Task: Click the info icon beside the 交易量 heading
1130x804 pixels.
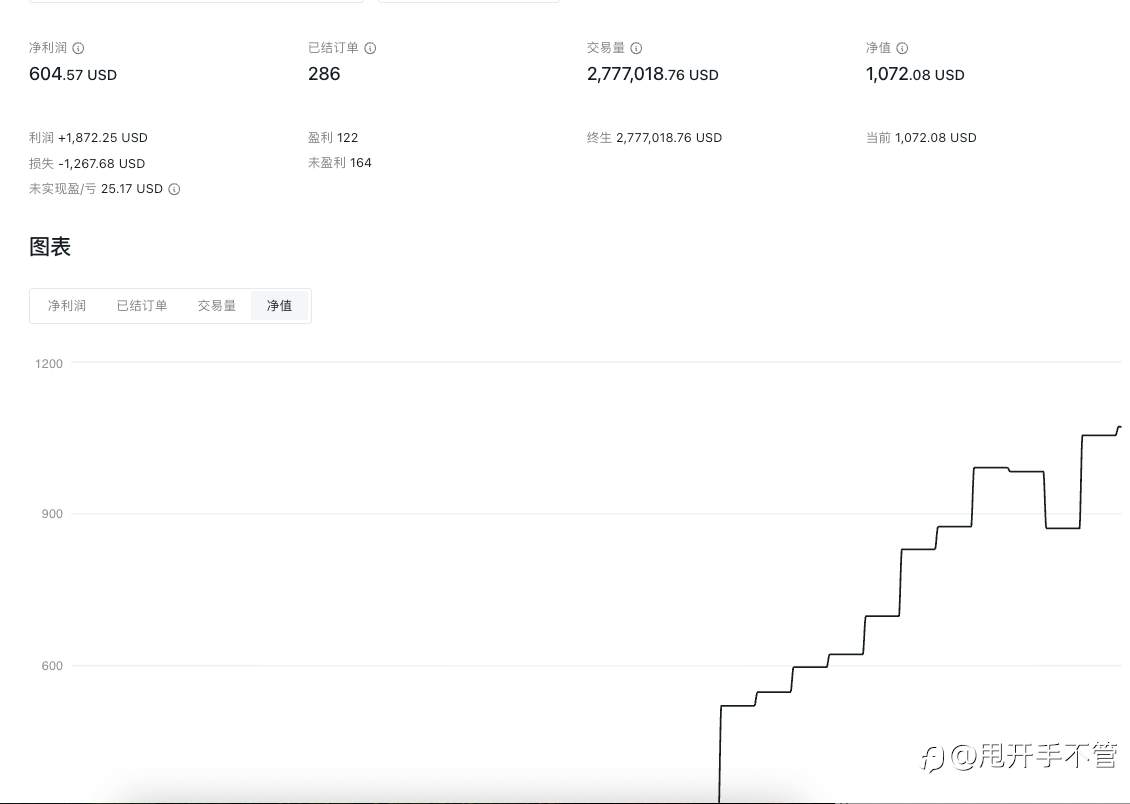Action: [x=636, y=48]
